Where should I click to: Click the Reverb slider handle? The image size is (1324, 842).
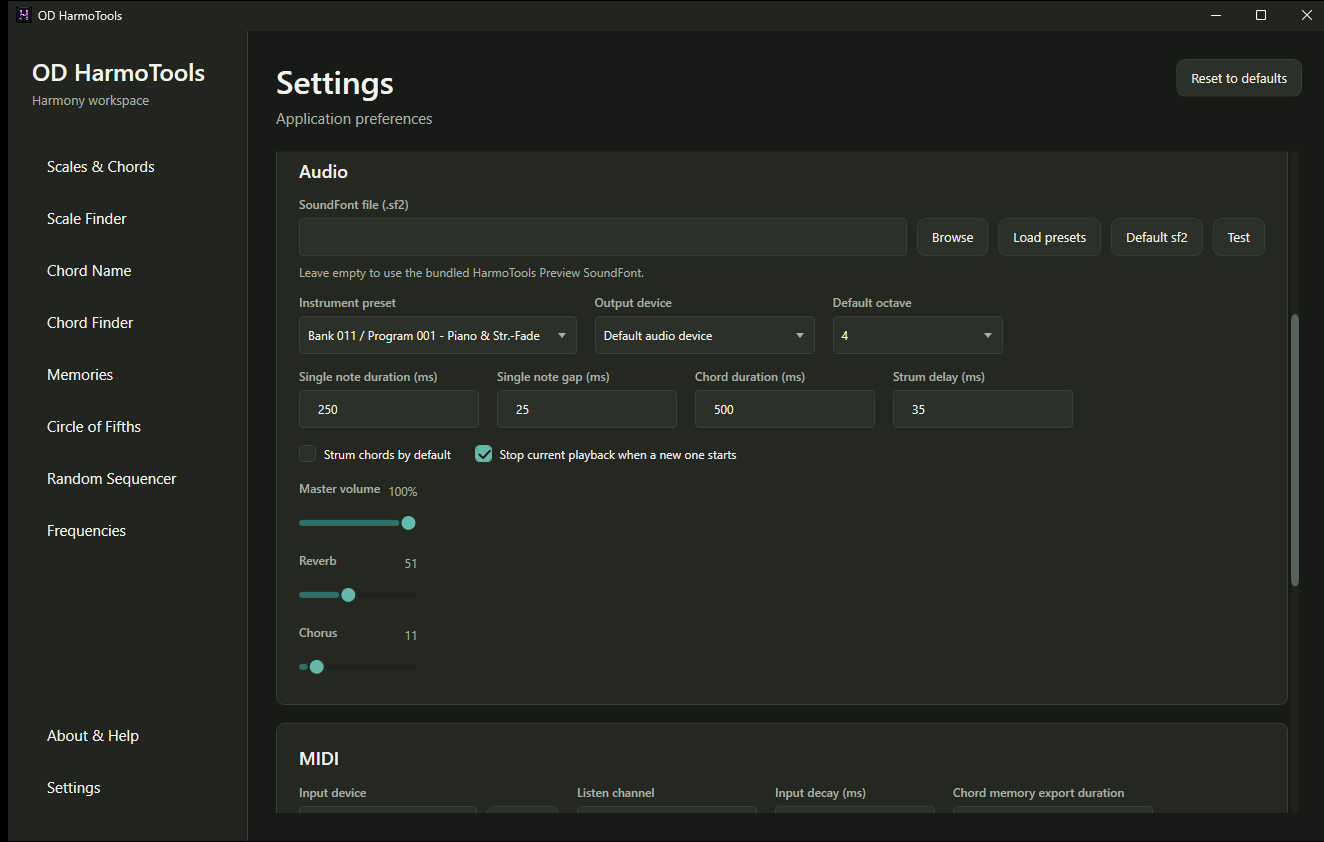pos(348,595)
